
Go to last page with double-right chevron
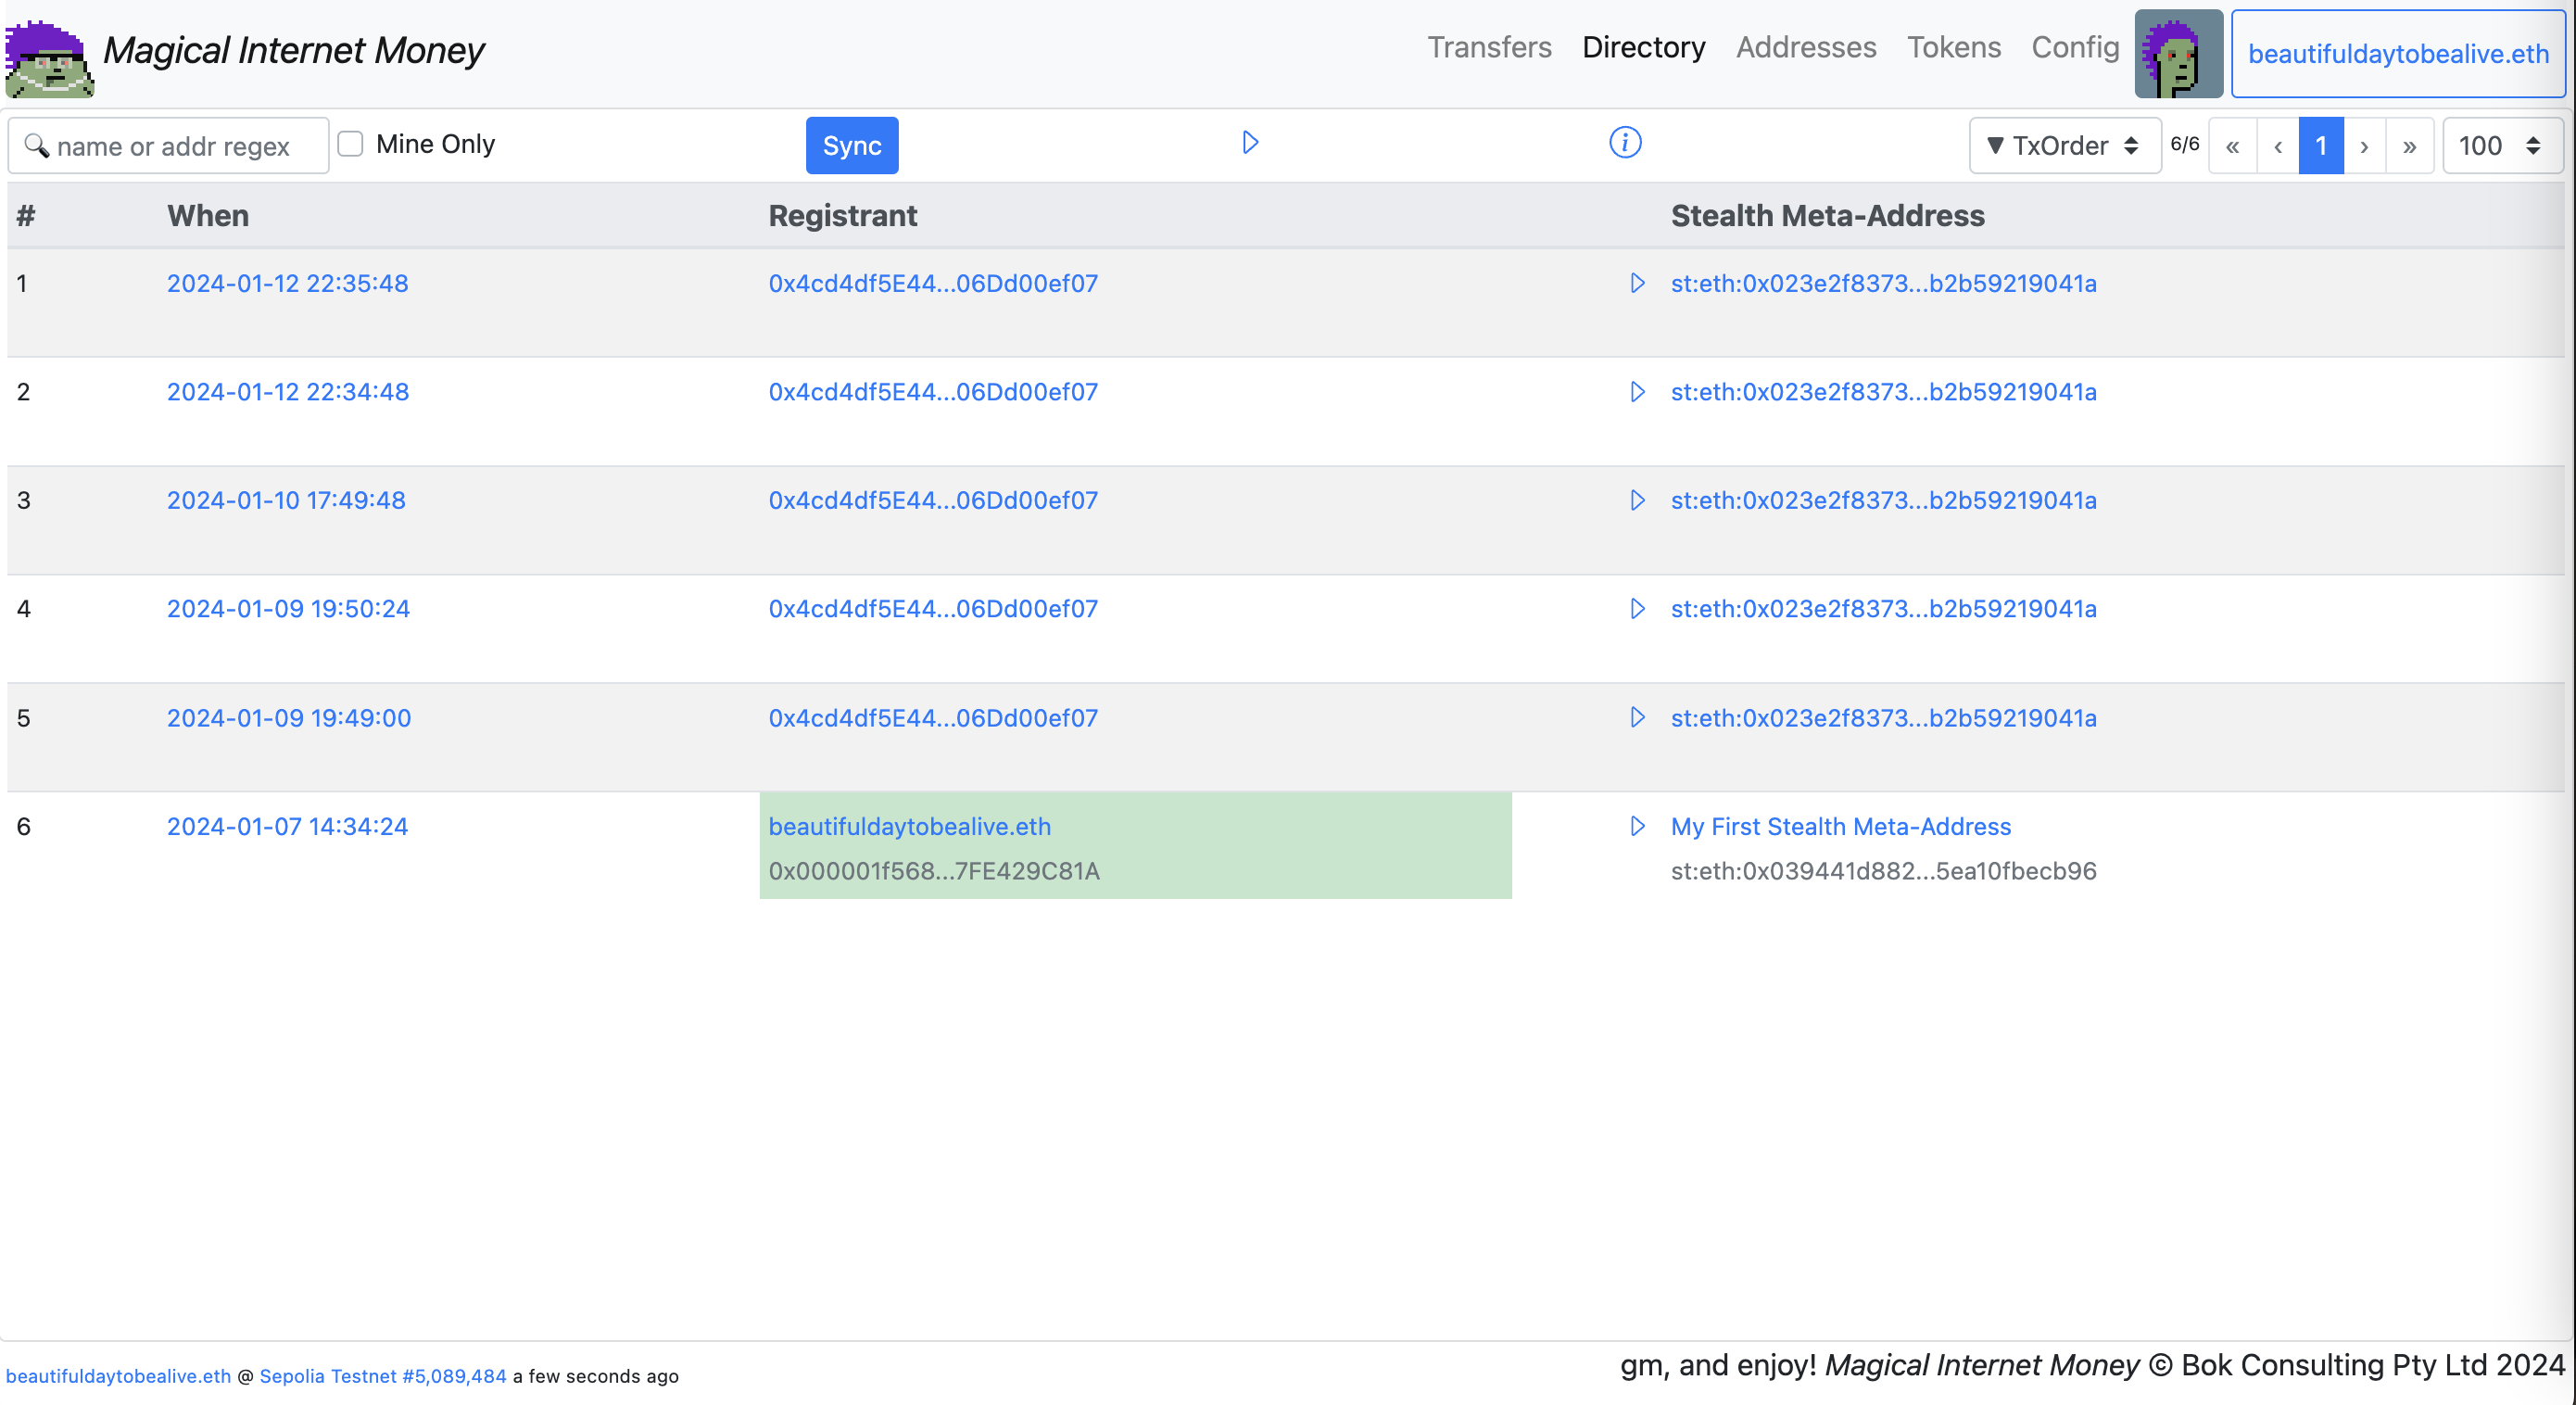click(x=2409, y=146)
